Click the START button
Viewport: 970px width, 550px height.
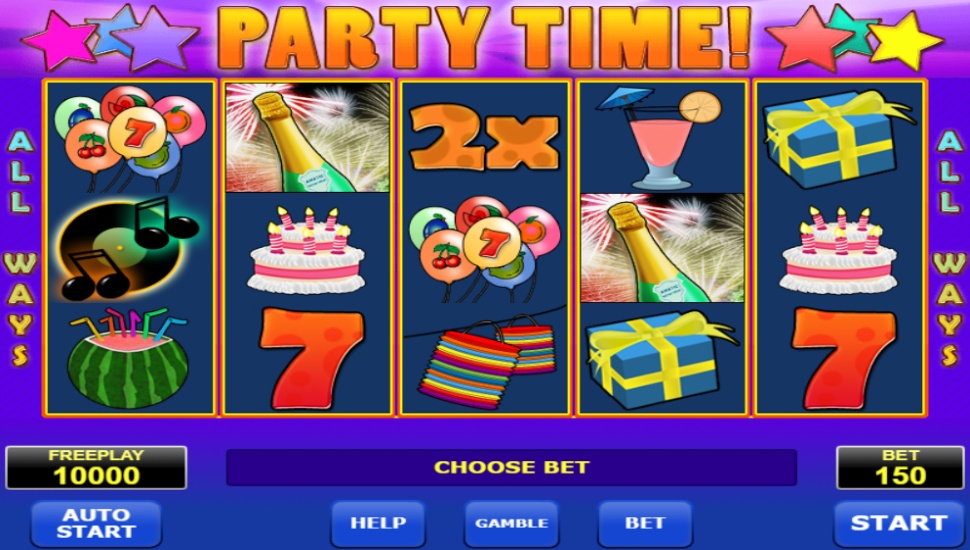pyautogui.click(x=899, y=523)
